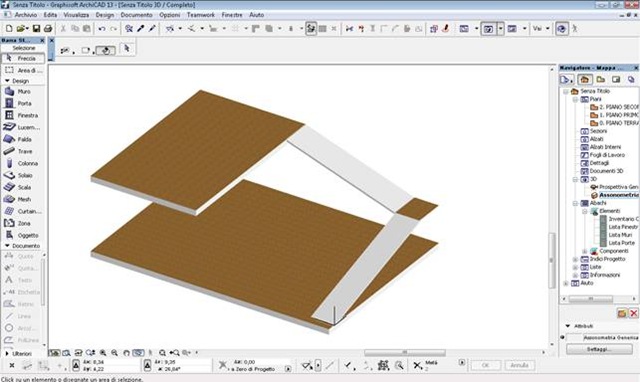Collapse the Piani node in Navigator
The height and width of the screenshot is (382, 640).
pyautogui.click(x=575, y=99)
